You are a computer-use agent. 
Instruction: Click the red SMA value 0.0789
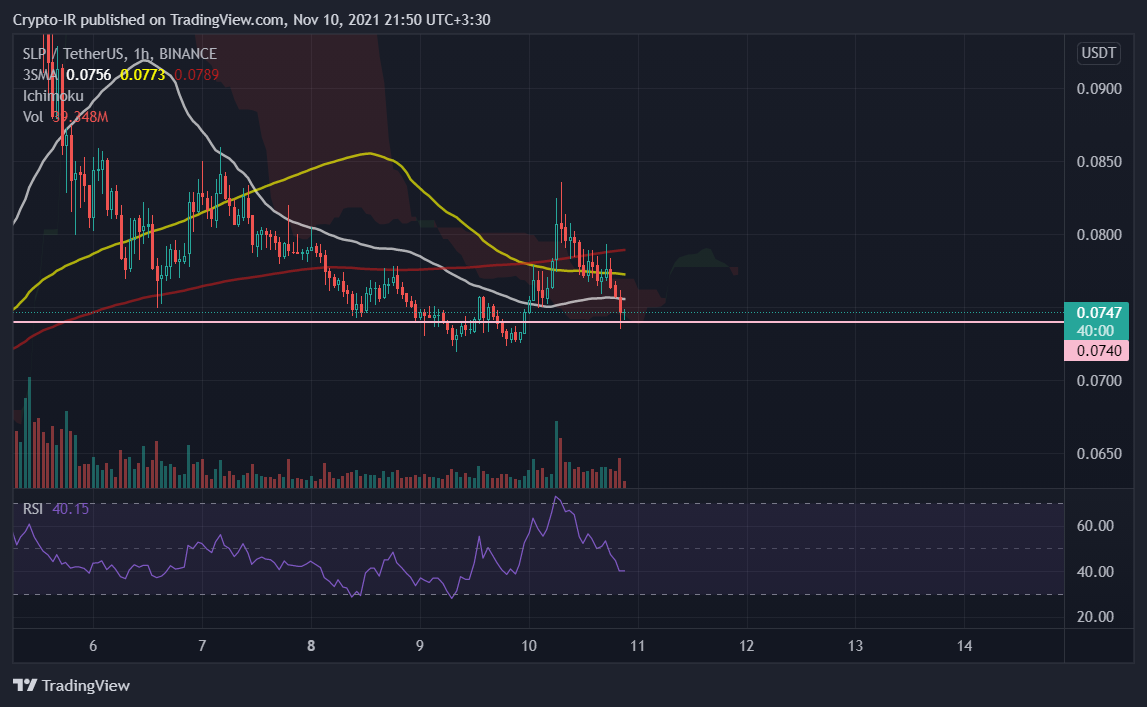[196, 75]
